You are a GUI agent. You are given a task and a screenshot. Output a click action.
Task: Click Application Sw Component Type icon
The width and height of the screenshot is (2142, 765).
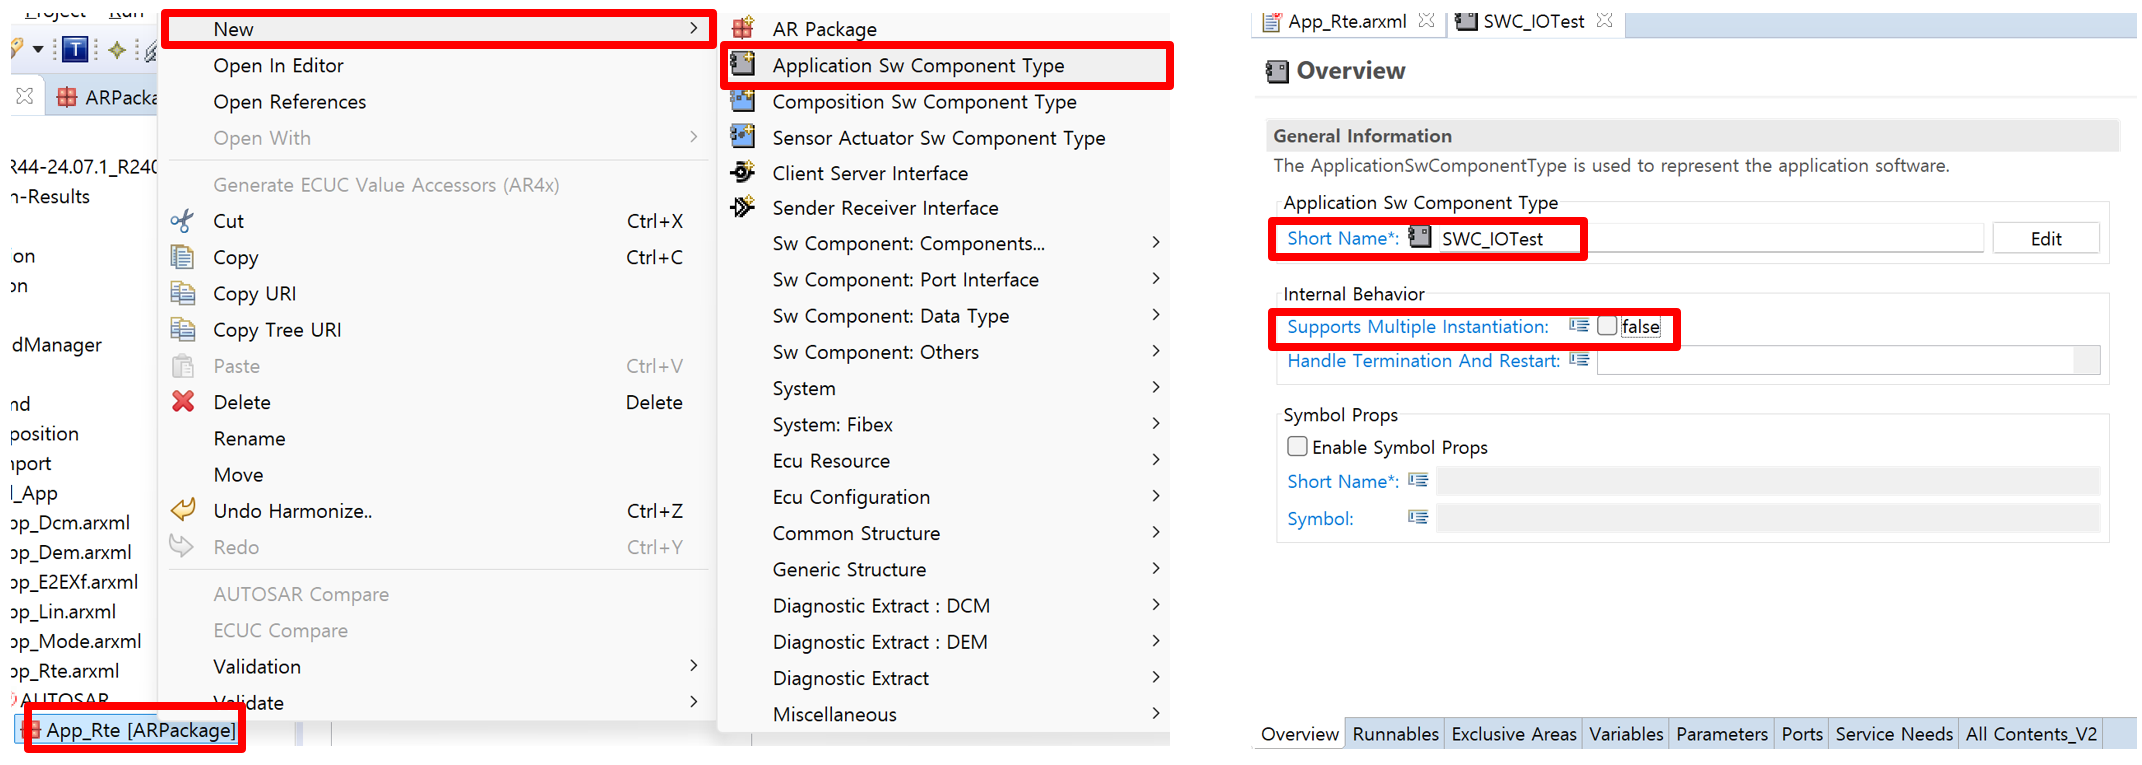(743, 64)
